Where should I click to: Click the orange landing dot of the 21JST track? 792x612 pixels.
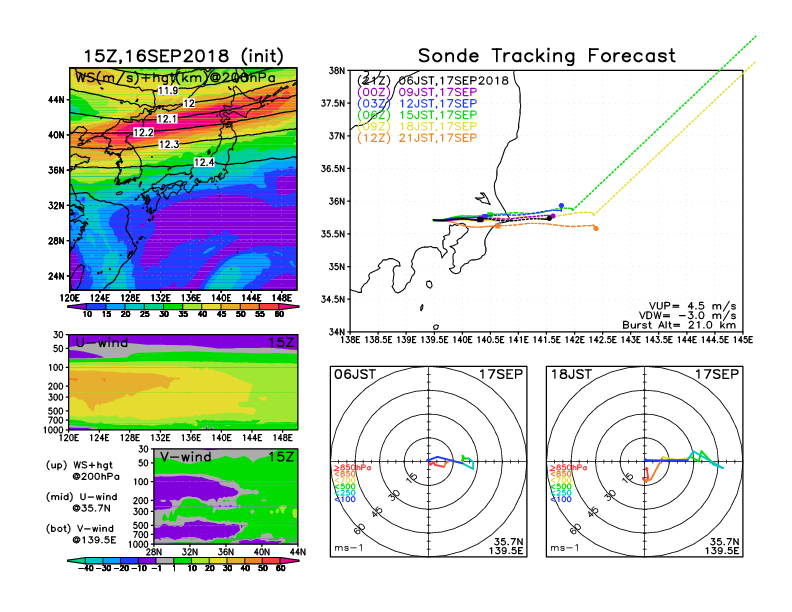tap(596, 229)
